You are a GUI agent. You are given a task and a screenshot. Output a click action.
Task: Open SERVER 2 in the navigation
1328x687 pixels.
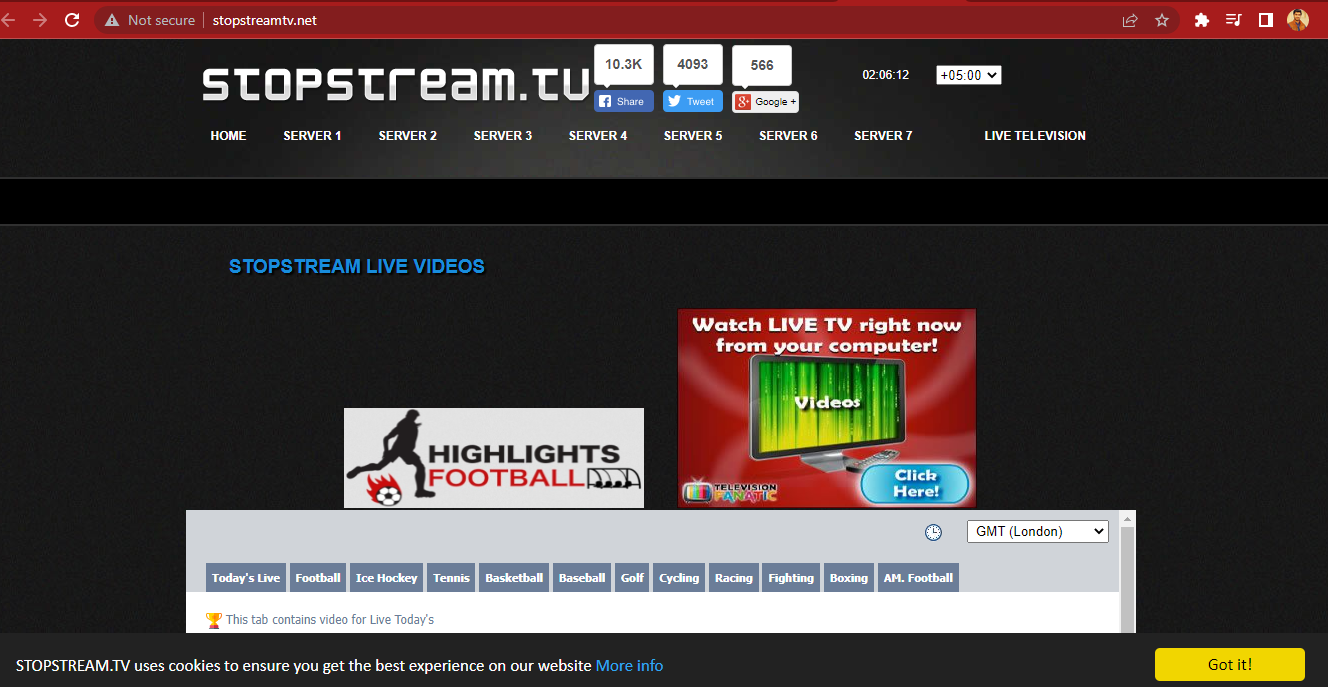coord(408,136)
